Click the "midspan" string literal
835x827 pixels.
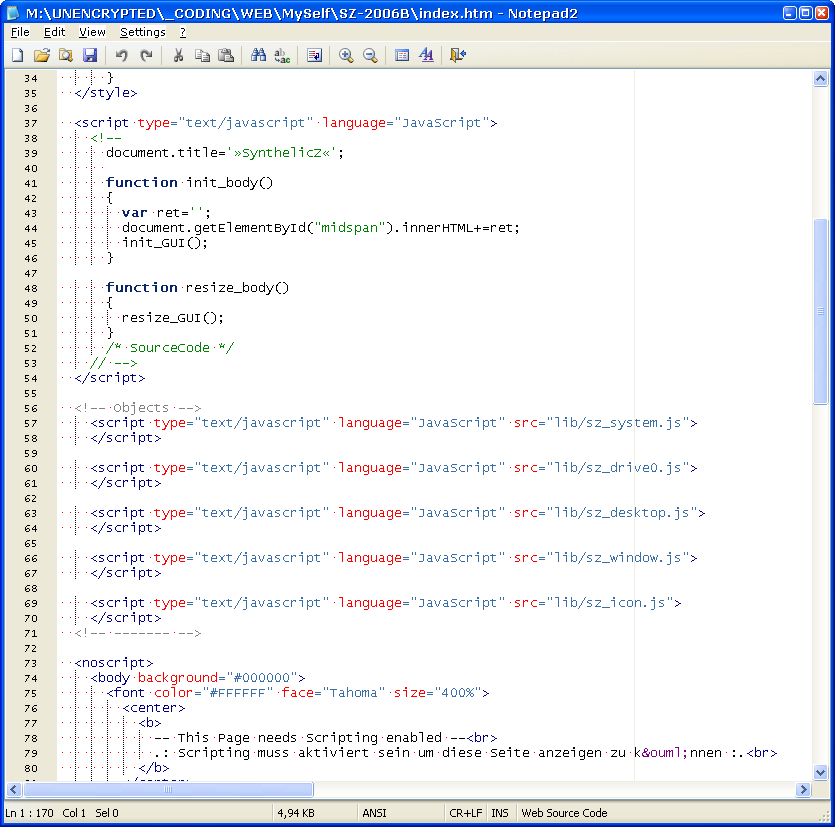click(x=349, y=228)
